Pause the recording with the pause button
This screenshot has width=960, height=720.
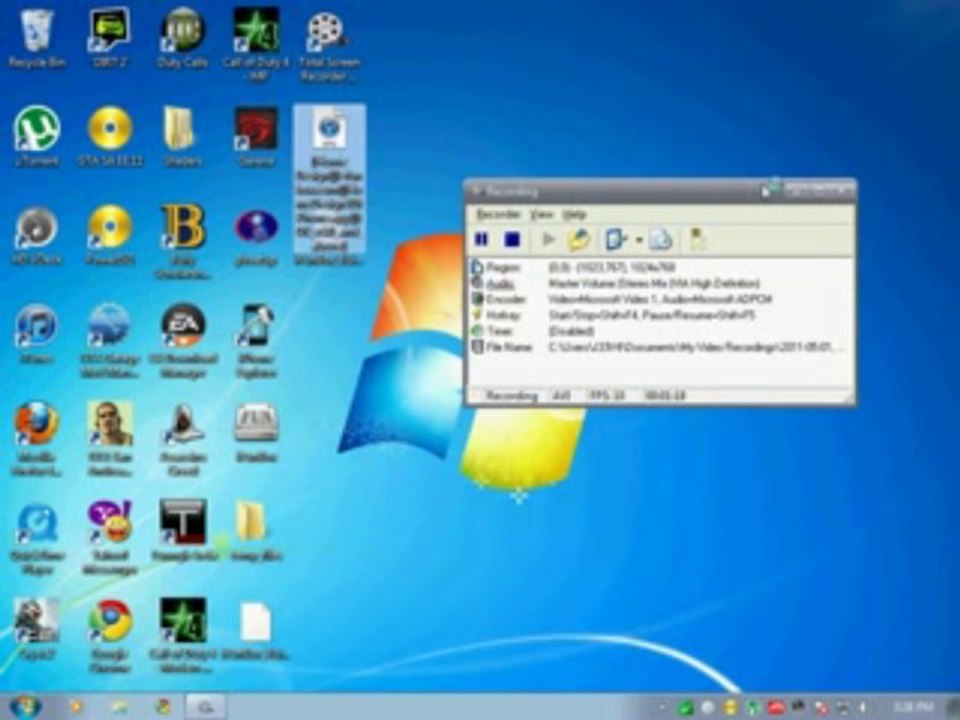tap(481, 239)
